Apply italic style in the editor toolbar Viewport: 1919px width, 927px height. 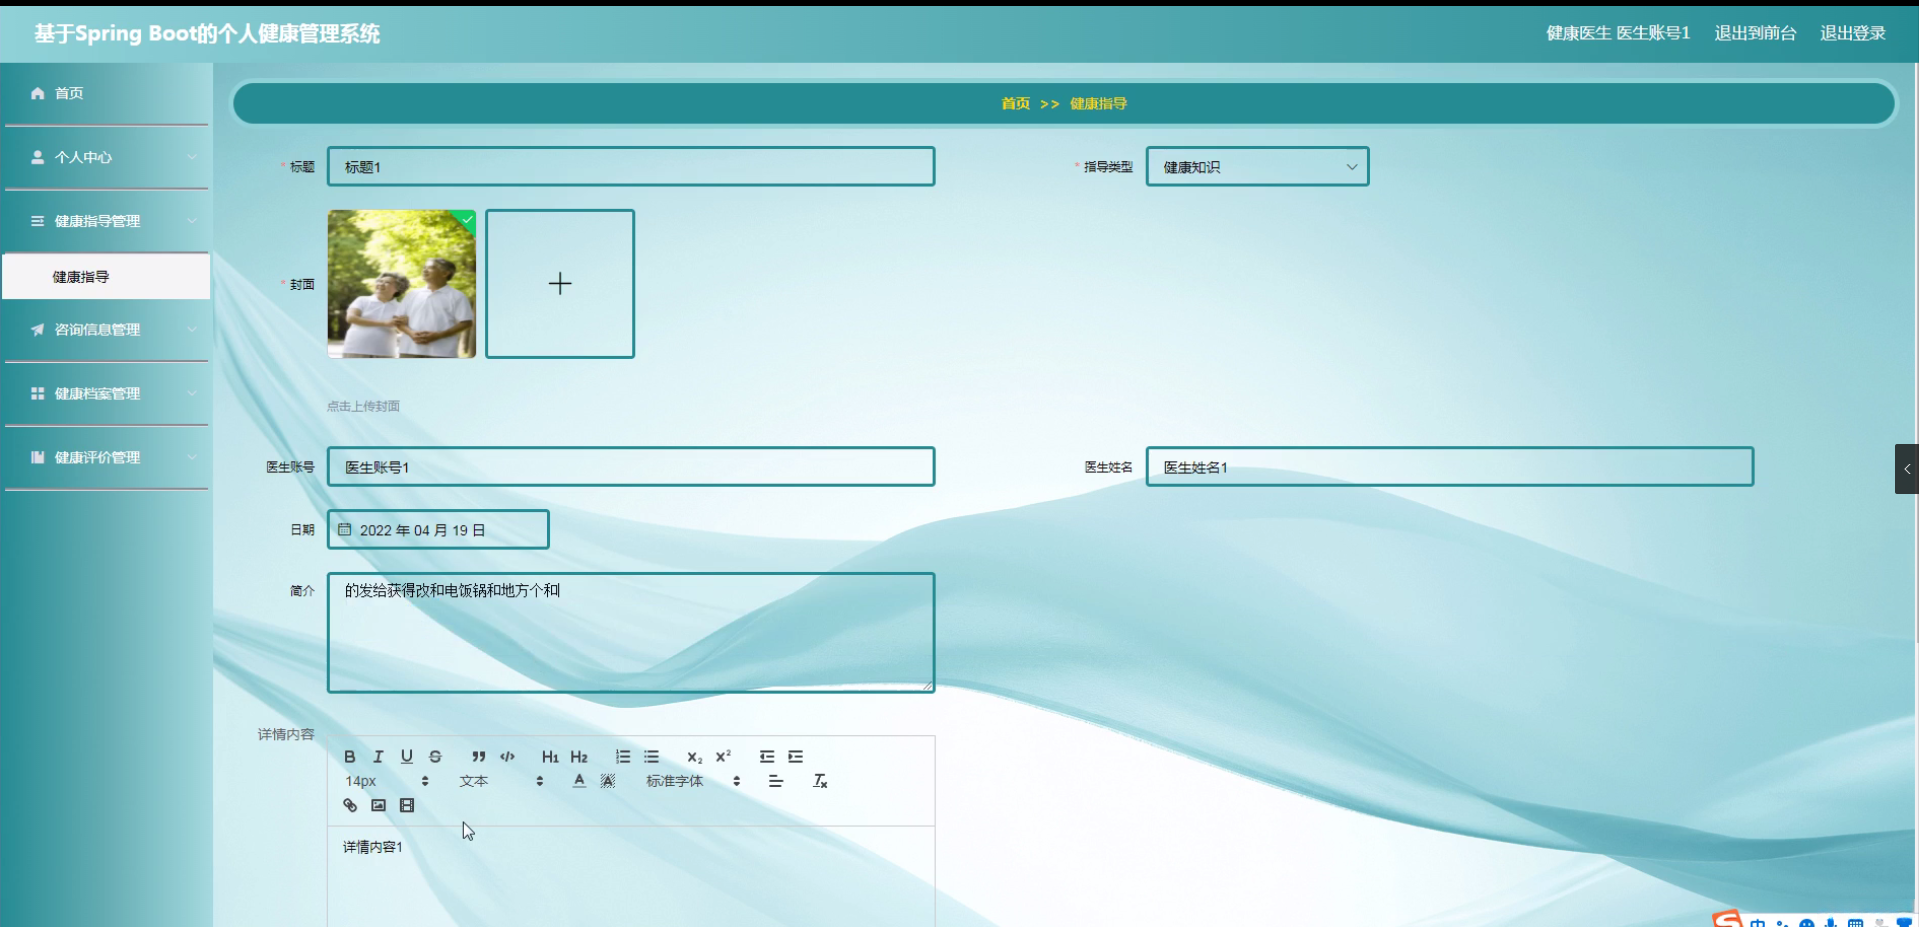378,757
